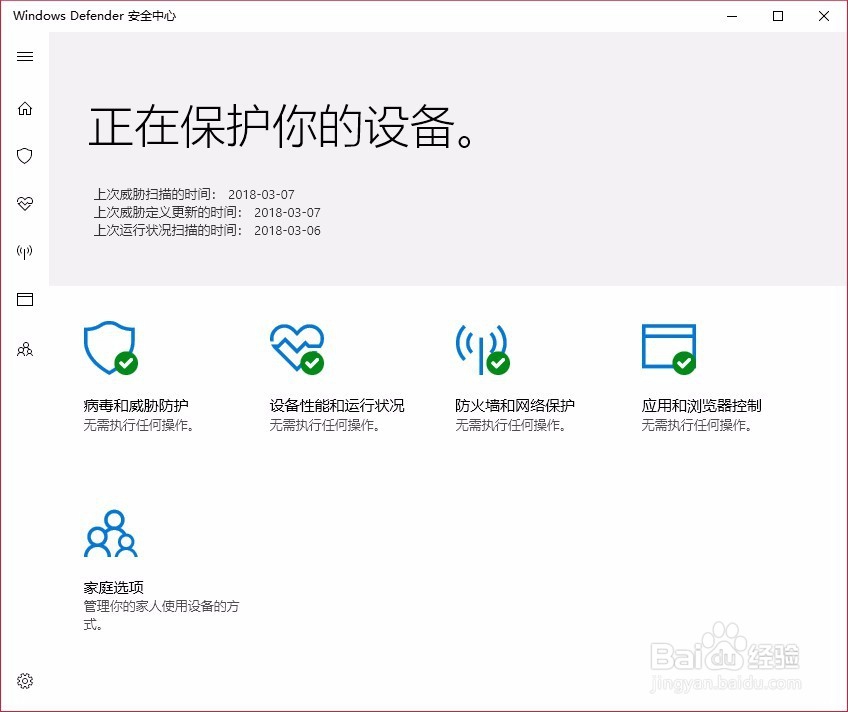This screenshot has height=712, width=848.
Task: Select the 上次威胁定义更新的时间 line
Action: point(207,212)
